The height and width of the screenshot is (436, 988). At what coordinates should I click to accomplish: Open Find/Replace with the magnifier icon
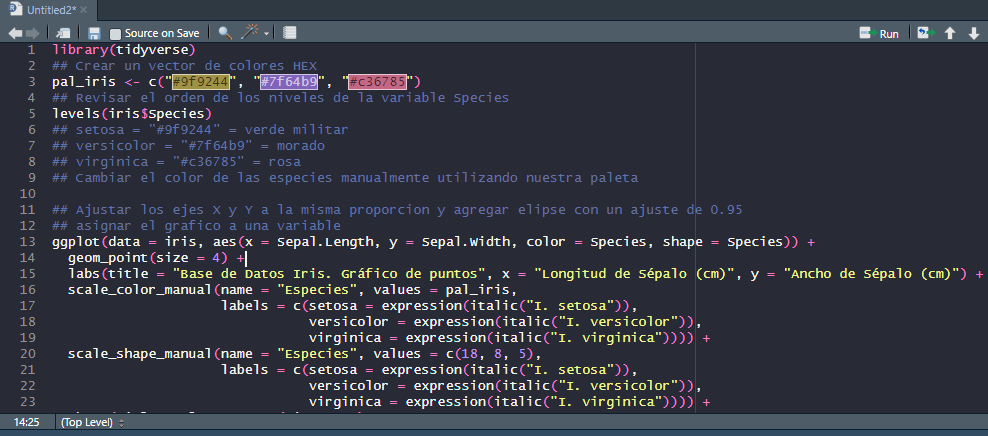tap(224, 33)
